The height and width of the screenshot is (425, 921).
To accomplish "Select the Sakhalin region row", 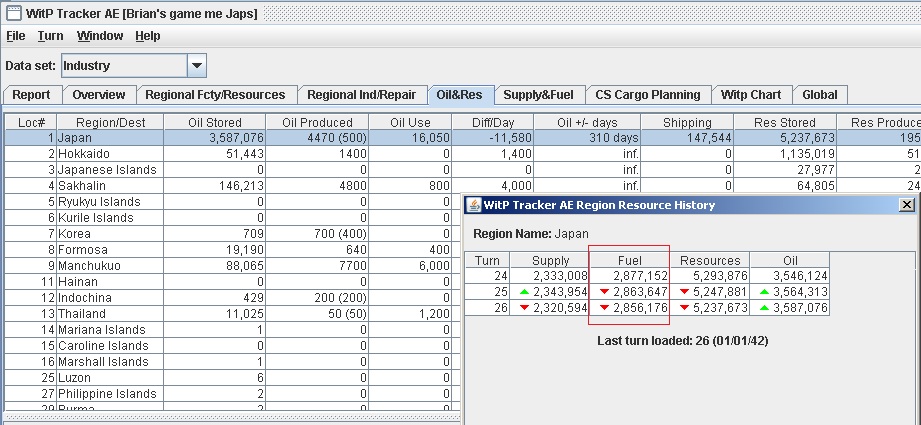I will coord(463,185).
